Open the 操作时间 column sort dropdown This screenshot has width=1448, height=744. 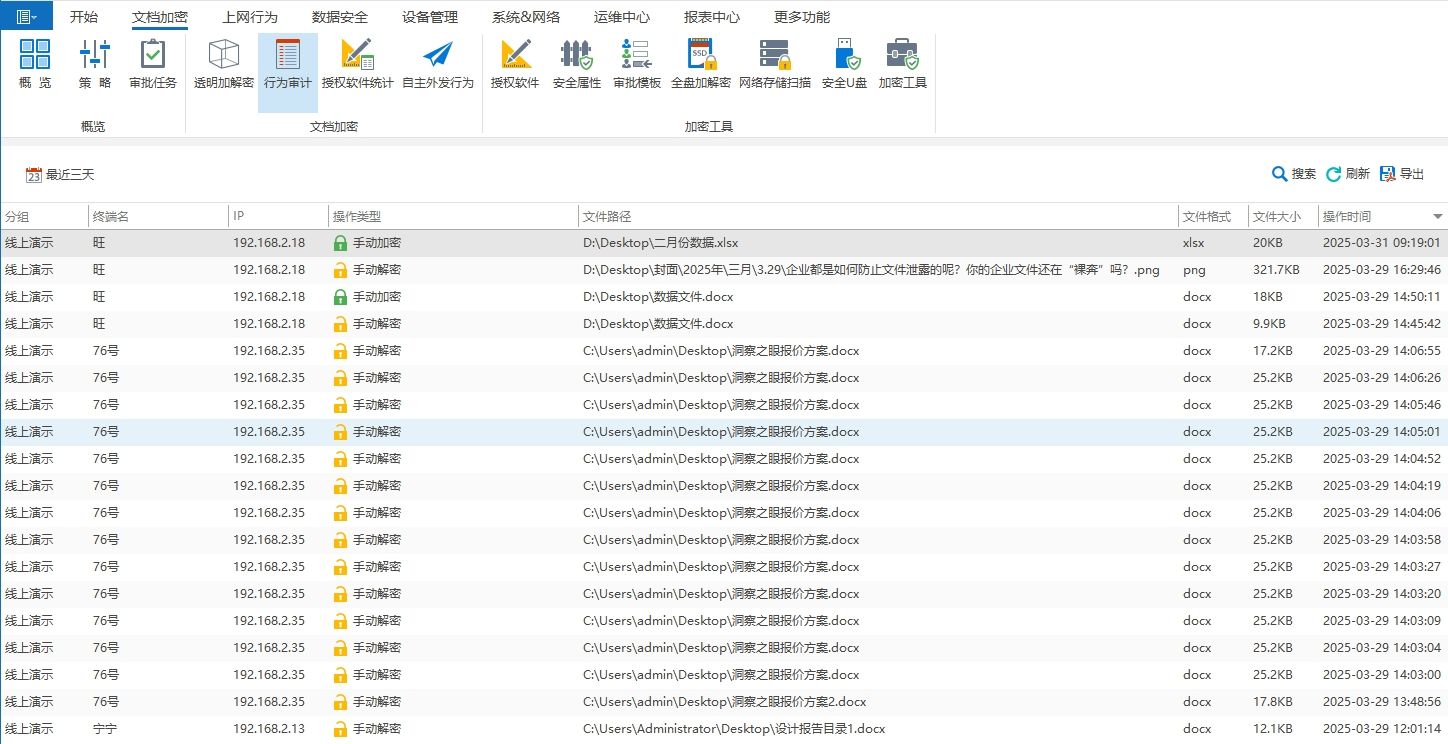click(1437, 215)
